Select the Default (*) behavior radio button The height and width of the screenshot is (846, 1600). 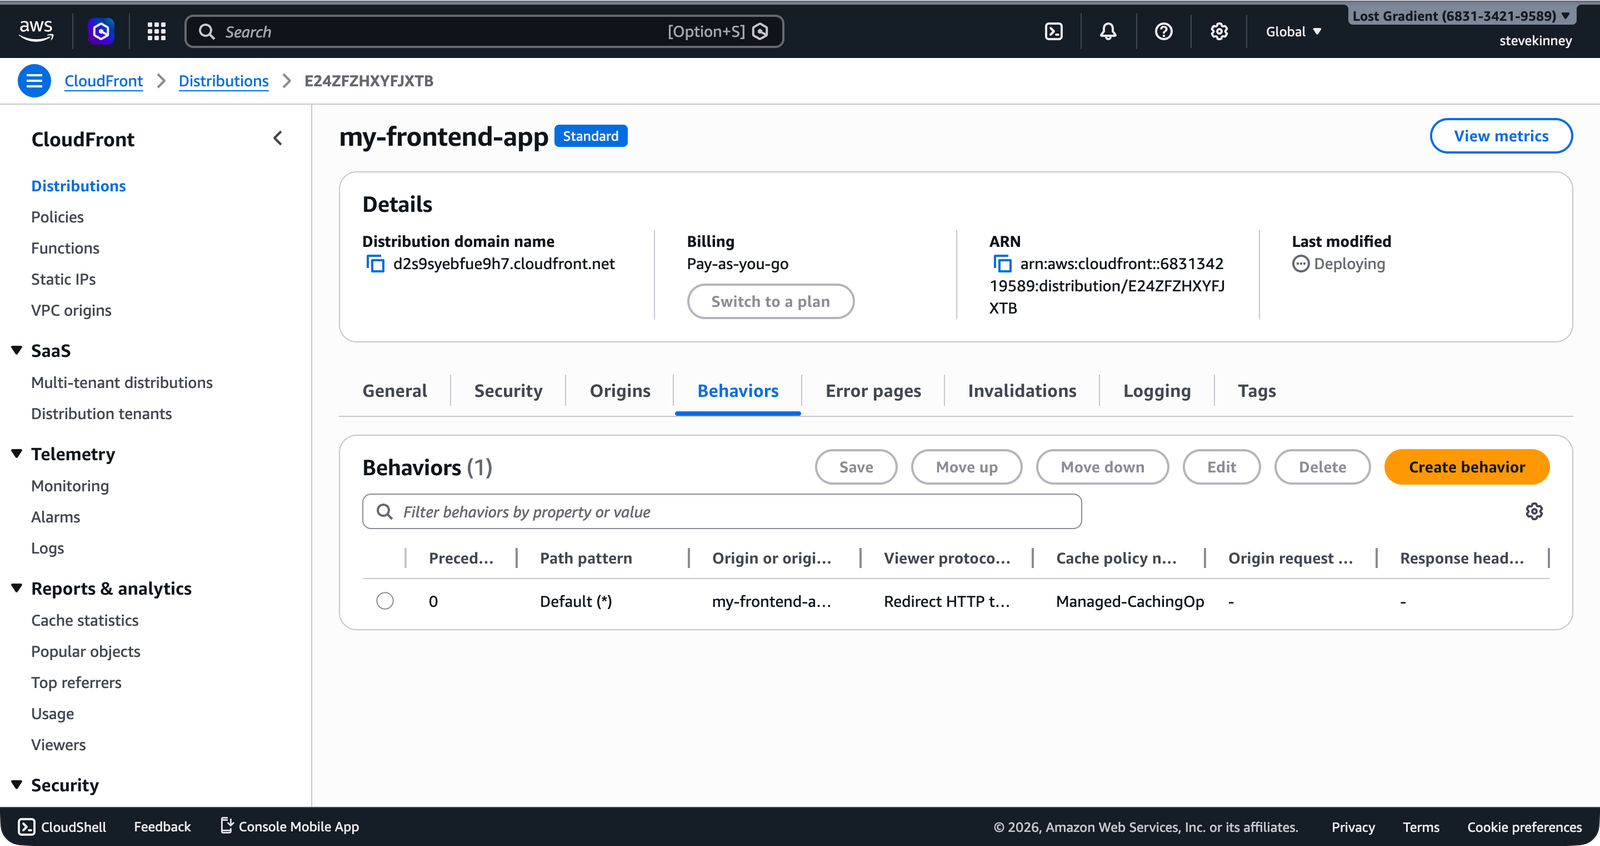tap(385, 601)
